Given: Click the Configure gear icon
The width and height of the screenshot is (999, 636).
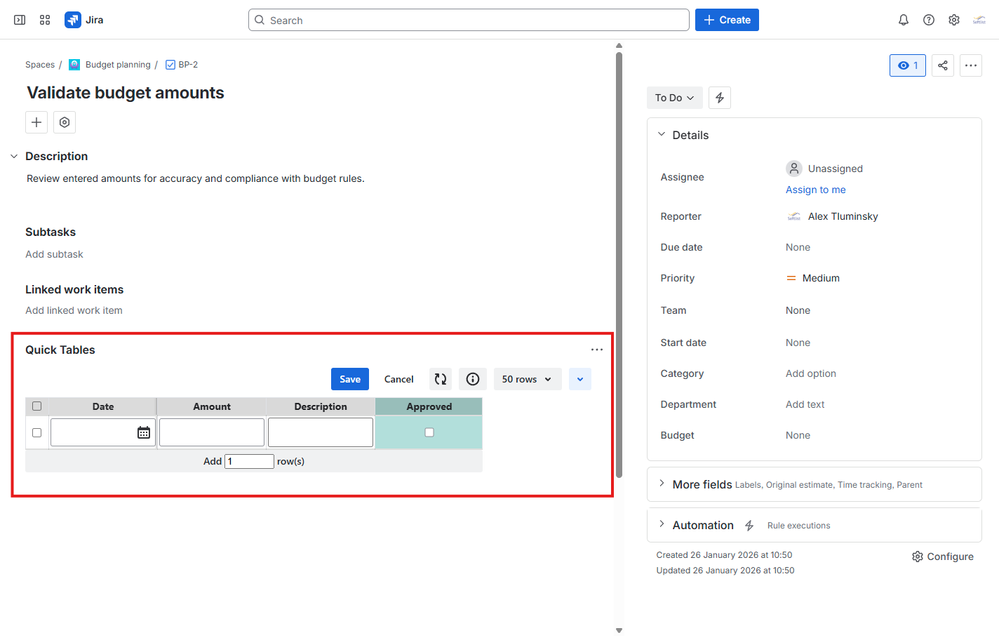Looking at the screenshot, I should click(x=917, y=556).
